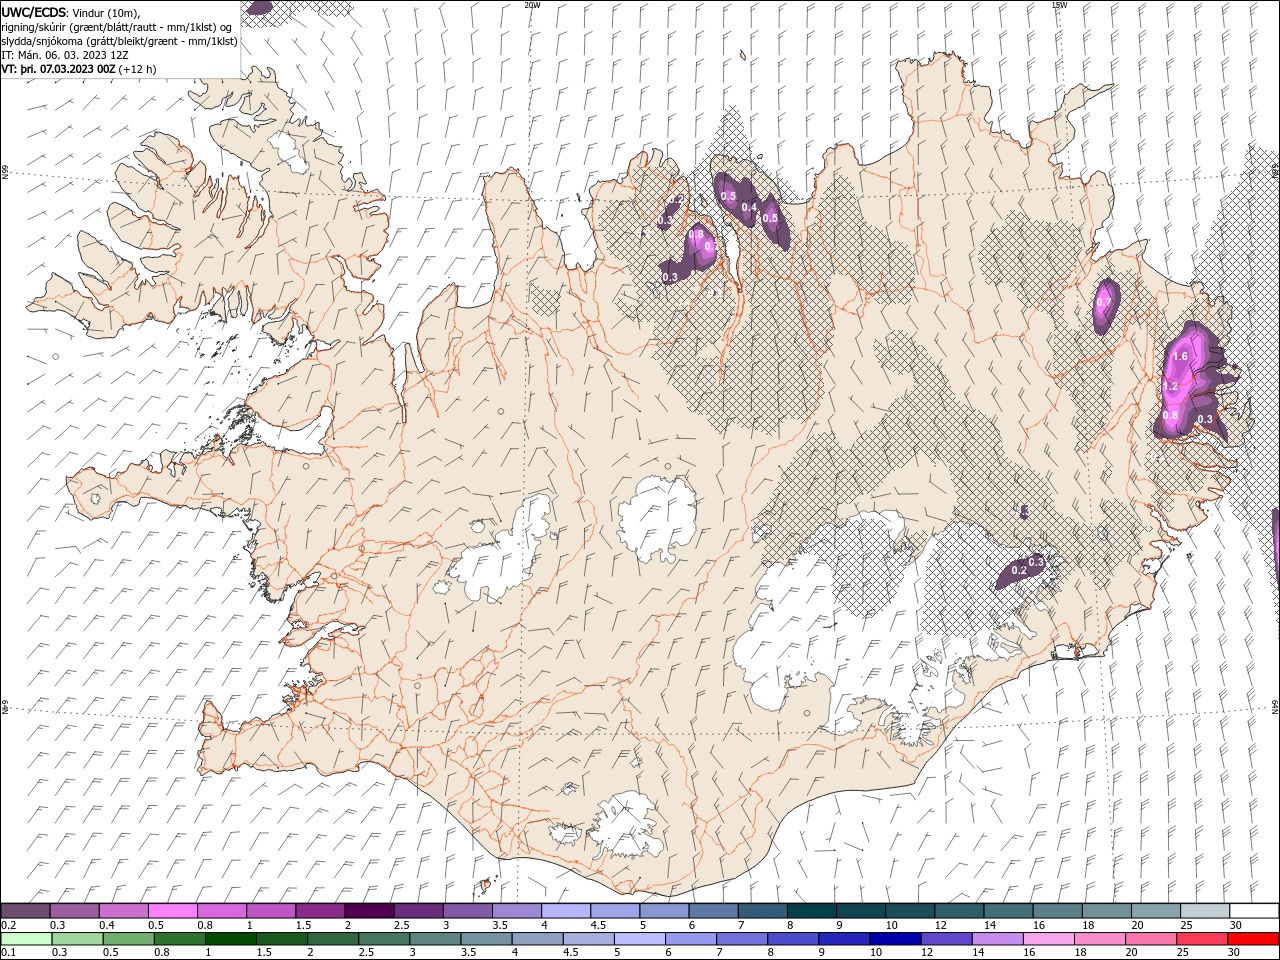Choose the violet rain-scale swatch at 12
This screenshot has width=1280, height=960.
(x=946, y=938)
